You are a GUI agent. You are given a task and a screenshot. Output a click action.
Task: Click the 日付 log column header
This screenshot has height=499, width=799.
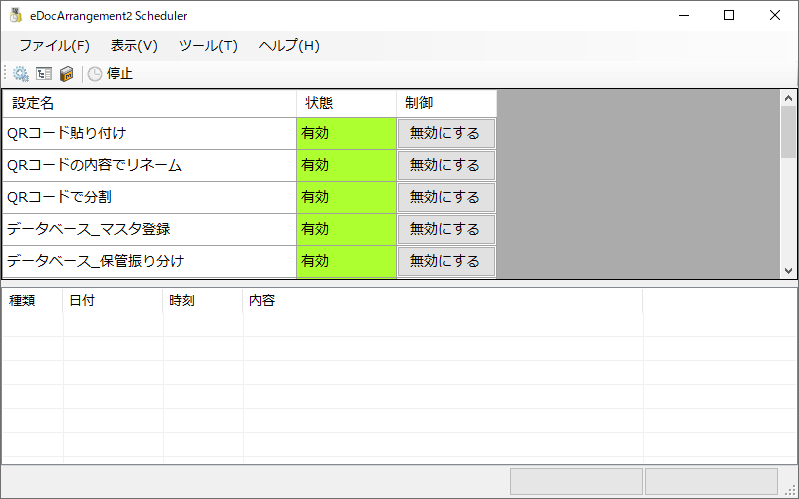(x=112, y=300)
